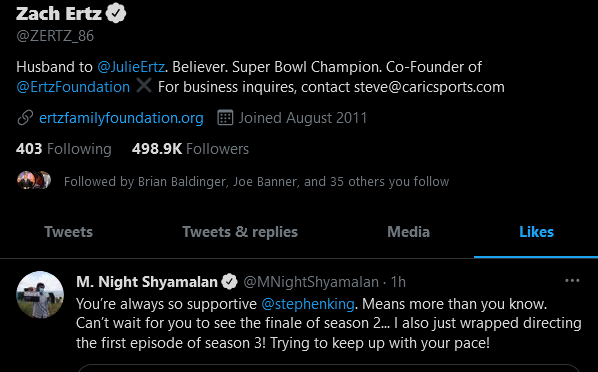Image resolution: width=598 pixels, height=372 pixels.
Task: Open the @JulieErtz mention link
Action: [x=131, y=67]
